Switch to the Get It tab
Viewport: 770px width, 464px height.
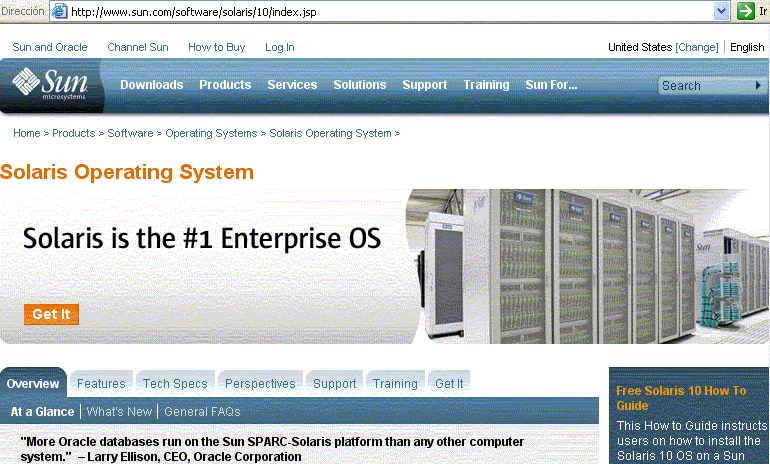(x=449, y=383)
